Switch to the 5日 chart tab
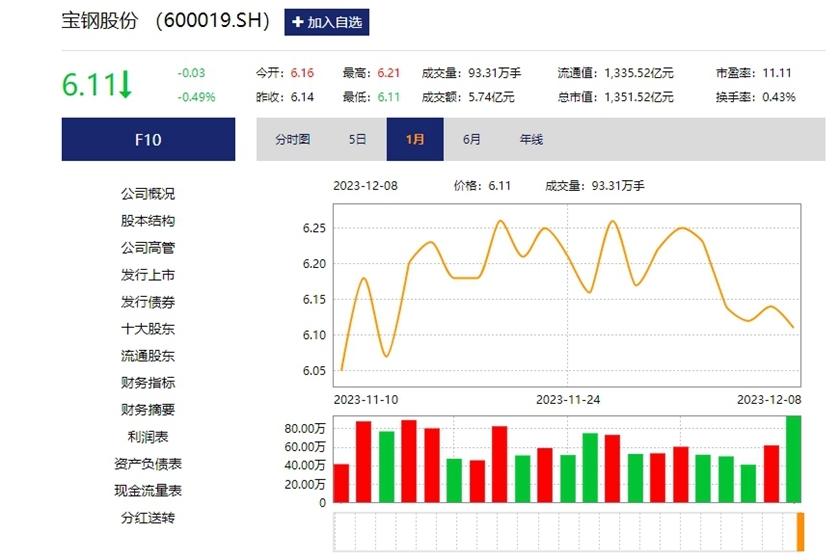 click(x=357, y=139)
